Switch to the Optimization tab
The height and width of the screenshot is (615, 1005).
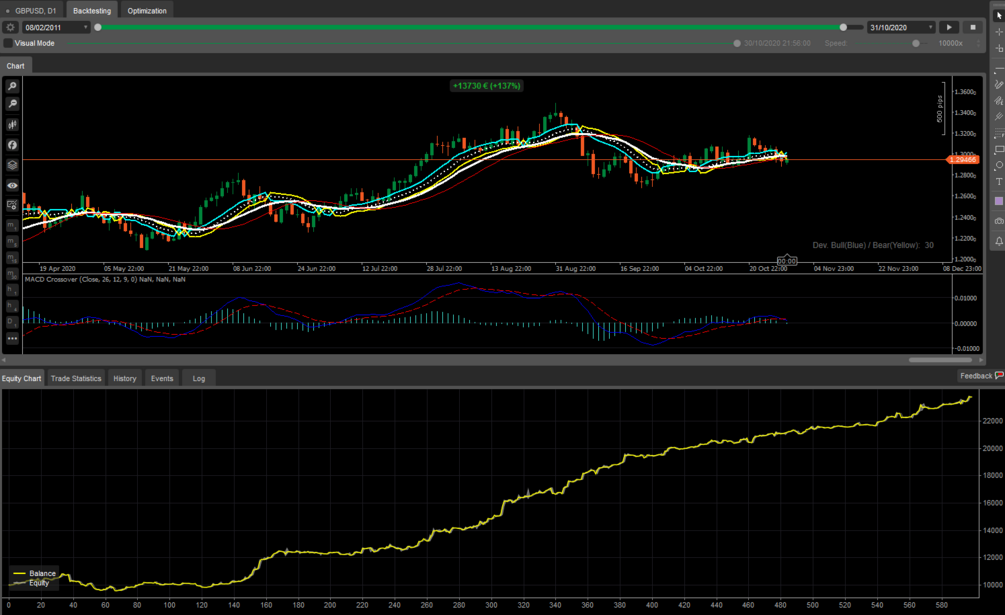147,11
